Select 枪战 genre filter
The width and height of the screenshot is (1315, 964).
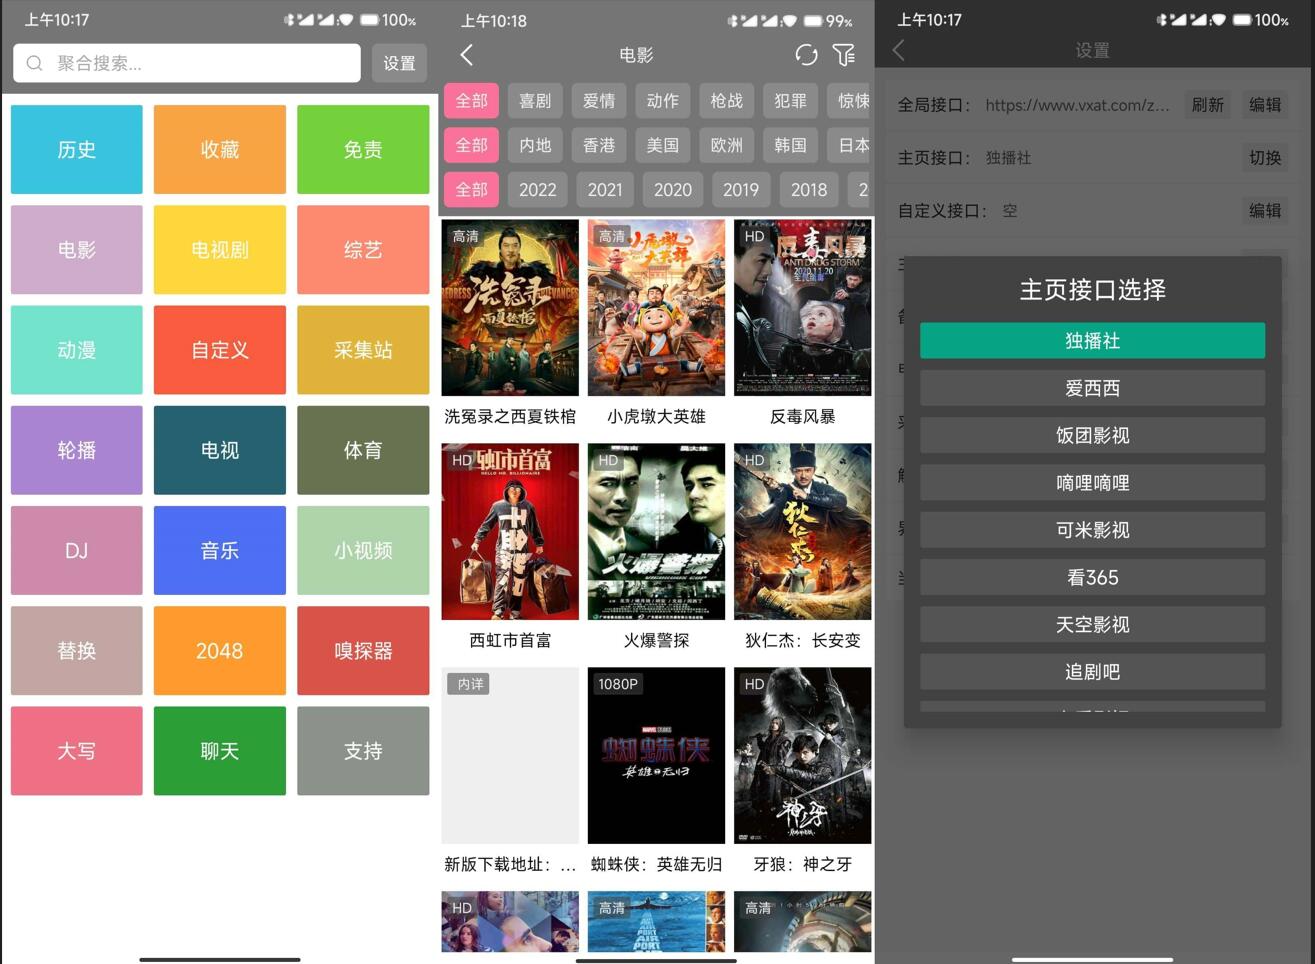726,100
